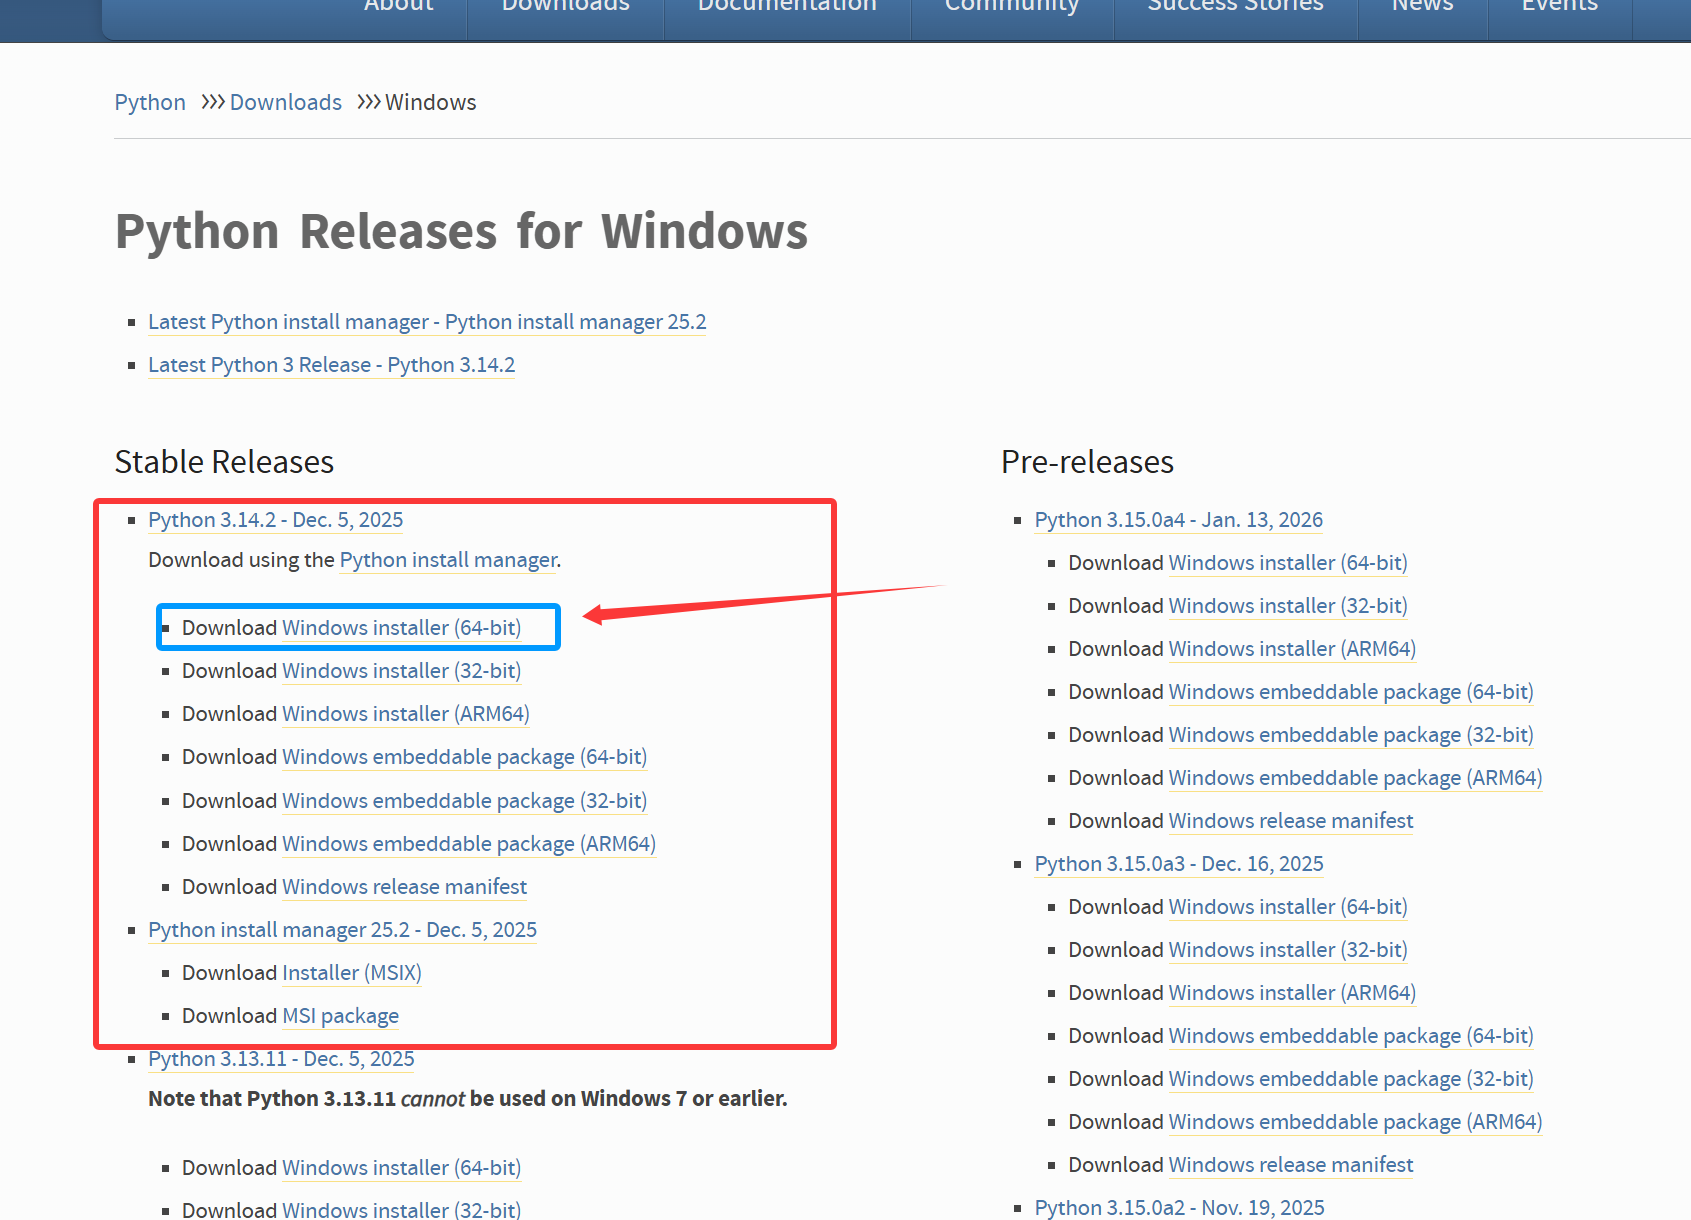Click the Windows 7 compatibility note text
Image resolution: width=1691 pixels, height=1220 pixels.
(x=468, y=1099)
